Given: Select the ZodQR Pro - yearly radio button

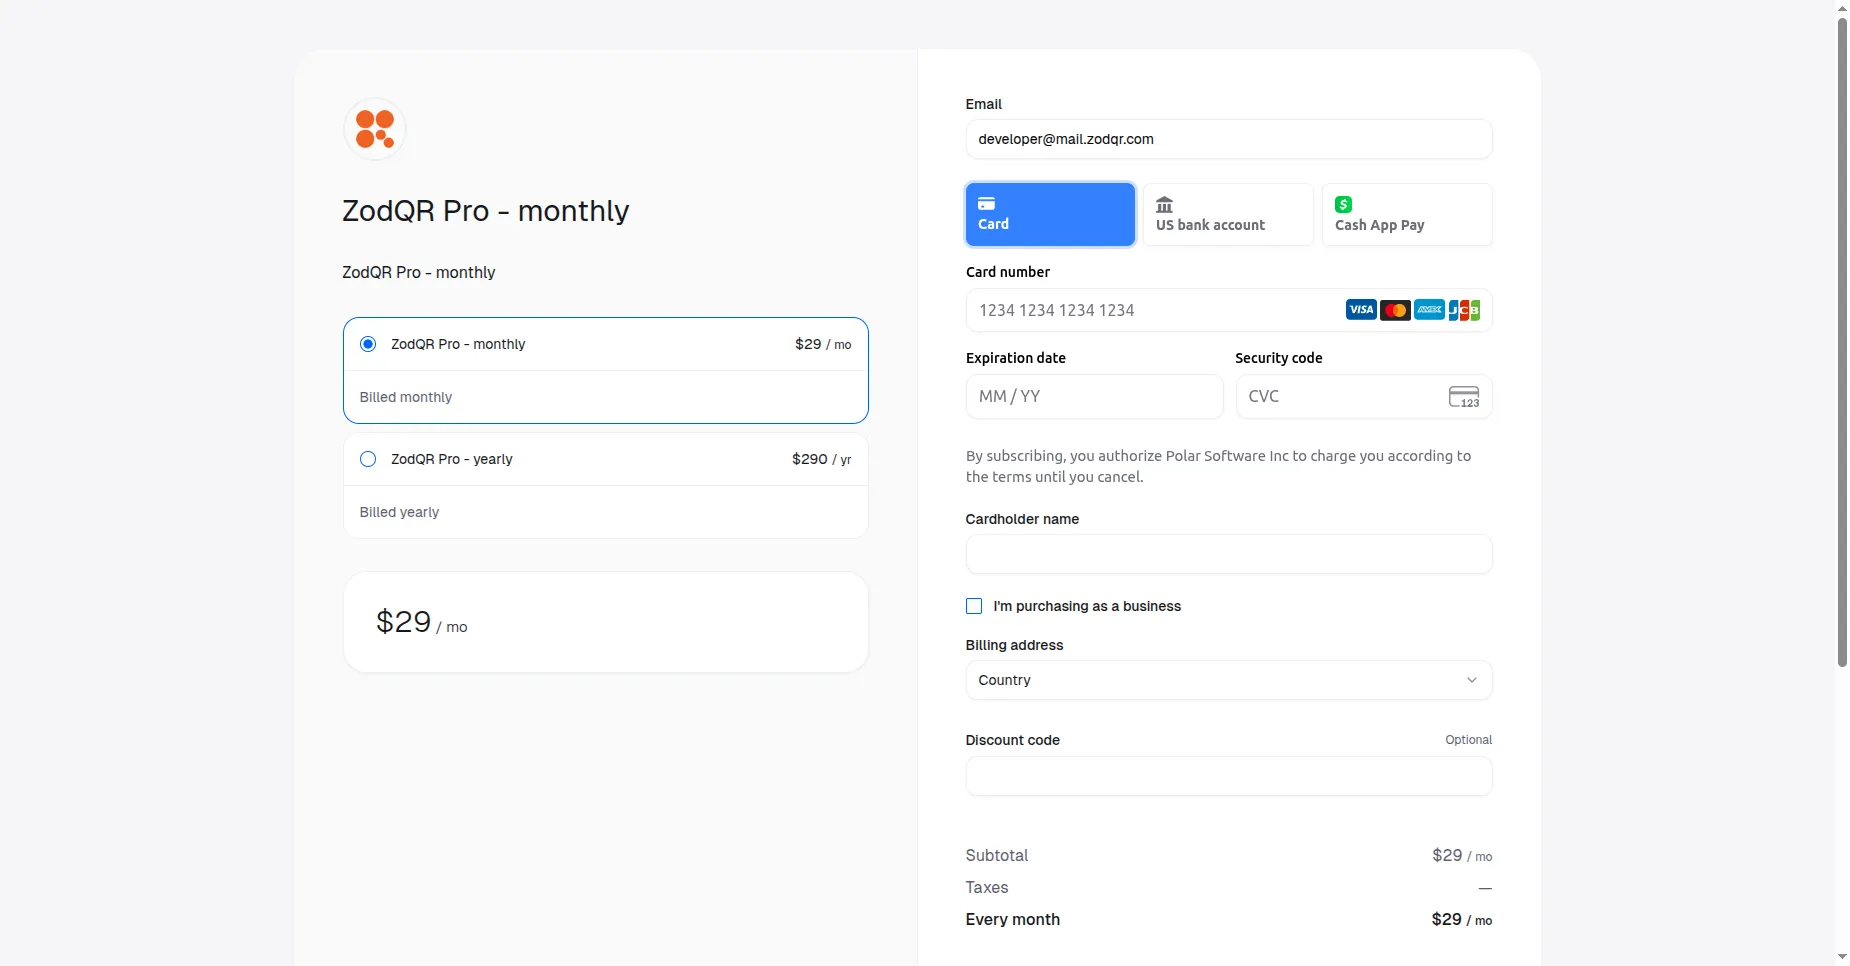Looking at the screenshot, I should pos(368,459).
